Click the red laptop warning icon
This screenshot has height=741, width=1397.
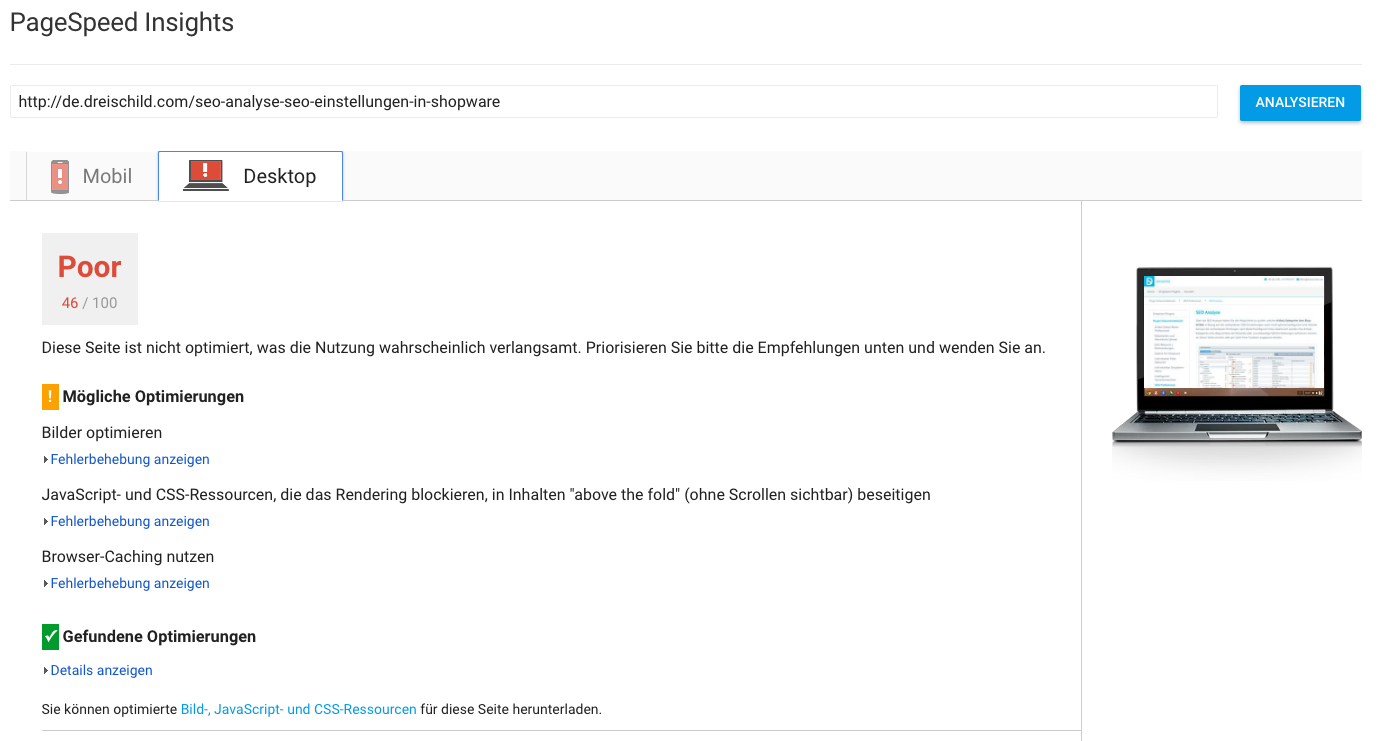click(x=205, y=175)
